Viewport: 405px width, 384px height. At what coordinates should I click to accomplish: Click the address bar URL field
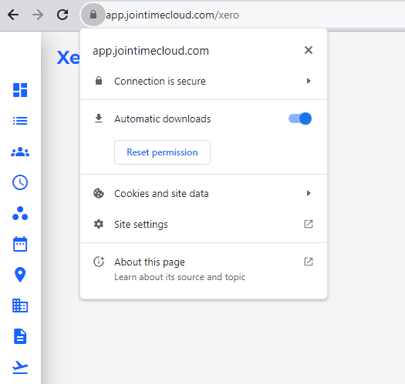(x=253, y=15)
